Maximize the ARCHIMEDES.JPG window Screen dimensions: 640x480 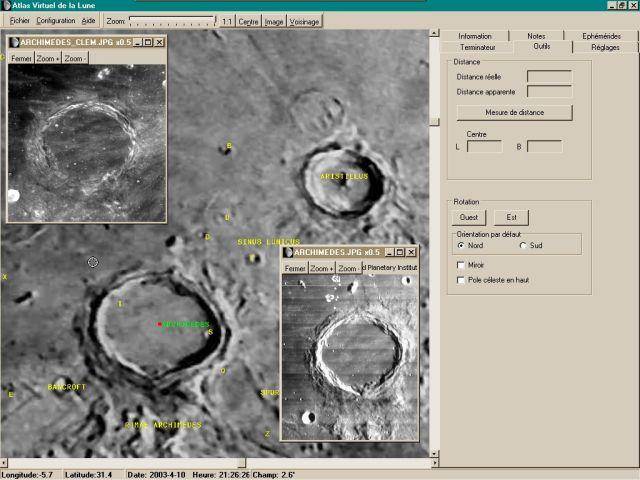400,252
